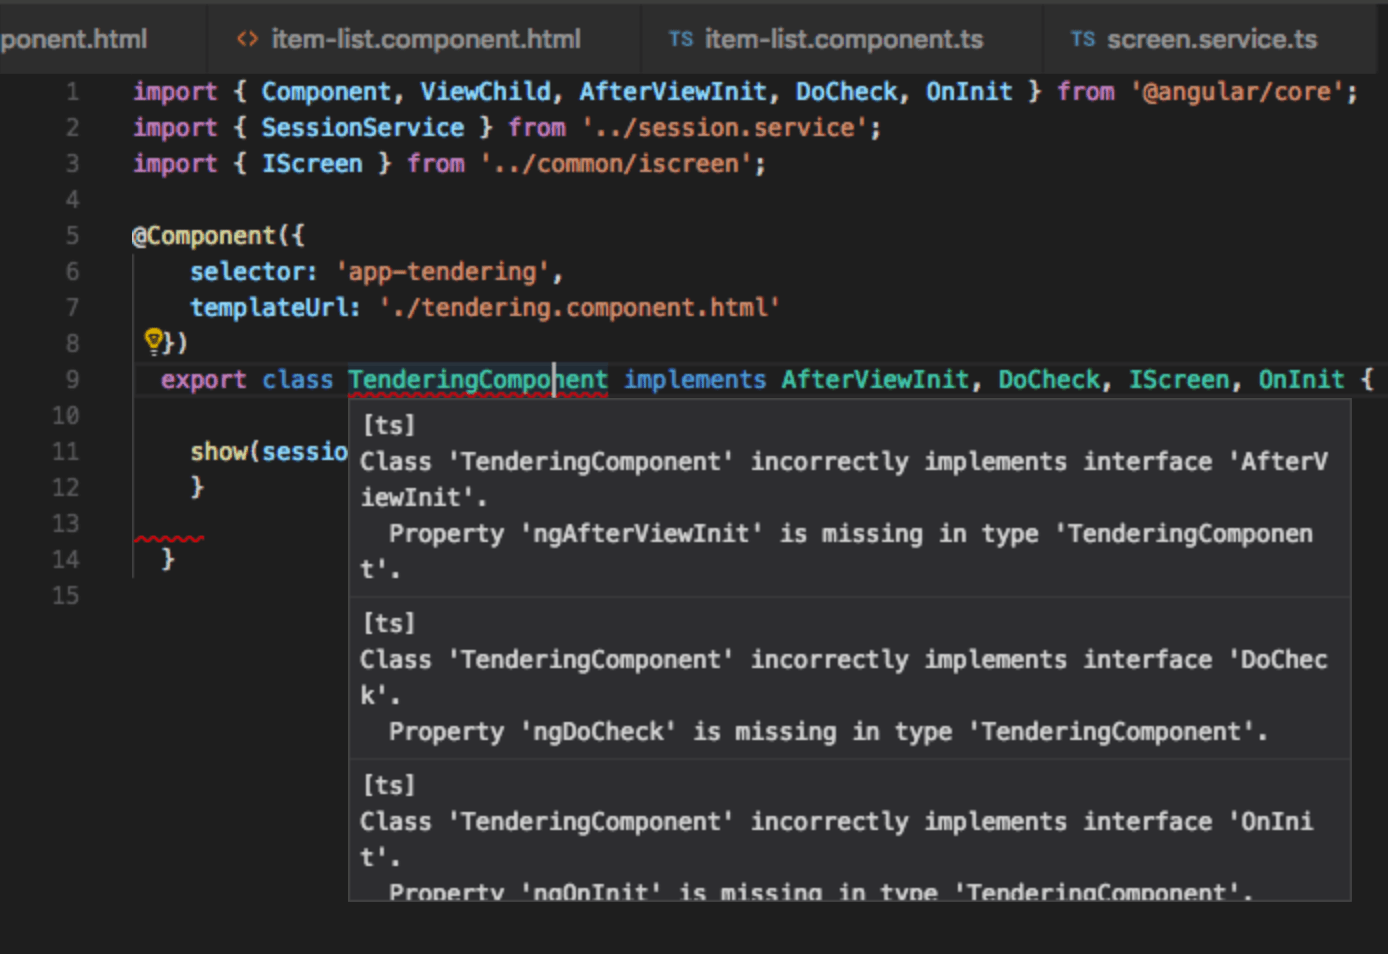The image size is (1388, 954).
Task: Switch to item-list.component.html tab
Action: (427, 39)
